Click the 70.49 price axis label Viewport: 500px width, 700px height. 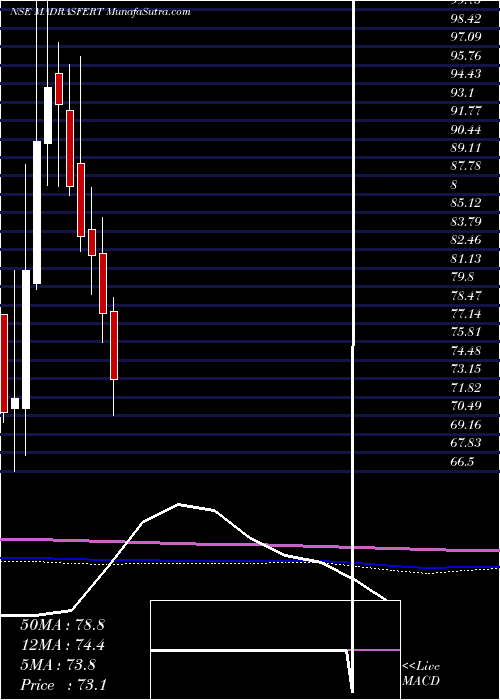click(x=466, y=406)
